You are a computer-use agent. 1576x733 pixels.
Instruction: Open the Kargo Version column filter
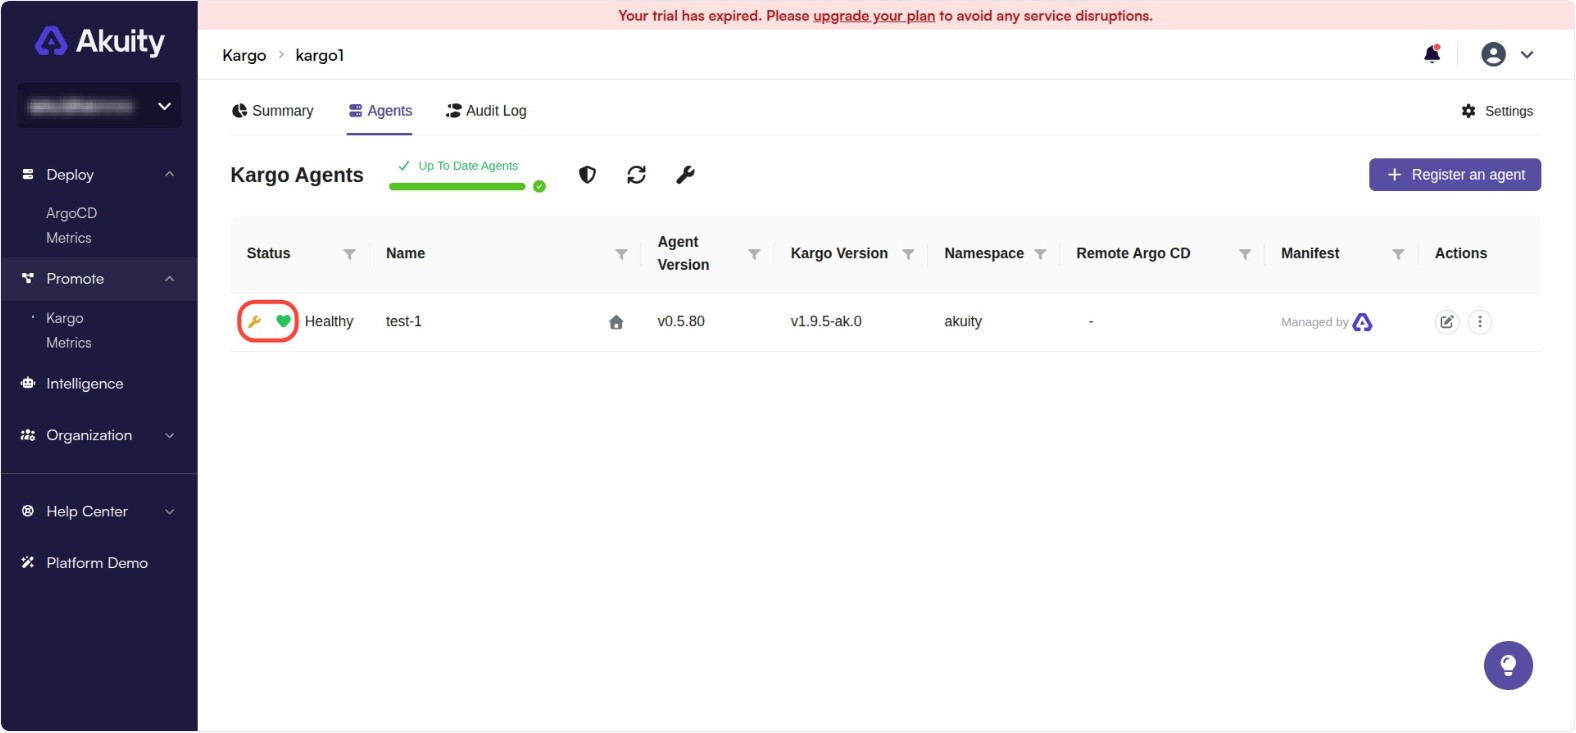pos(908,254)
